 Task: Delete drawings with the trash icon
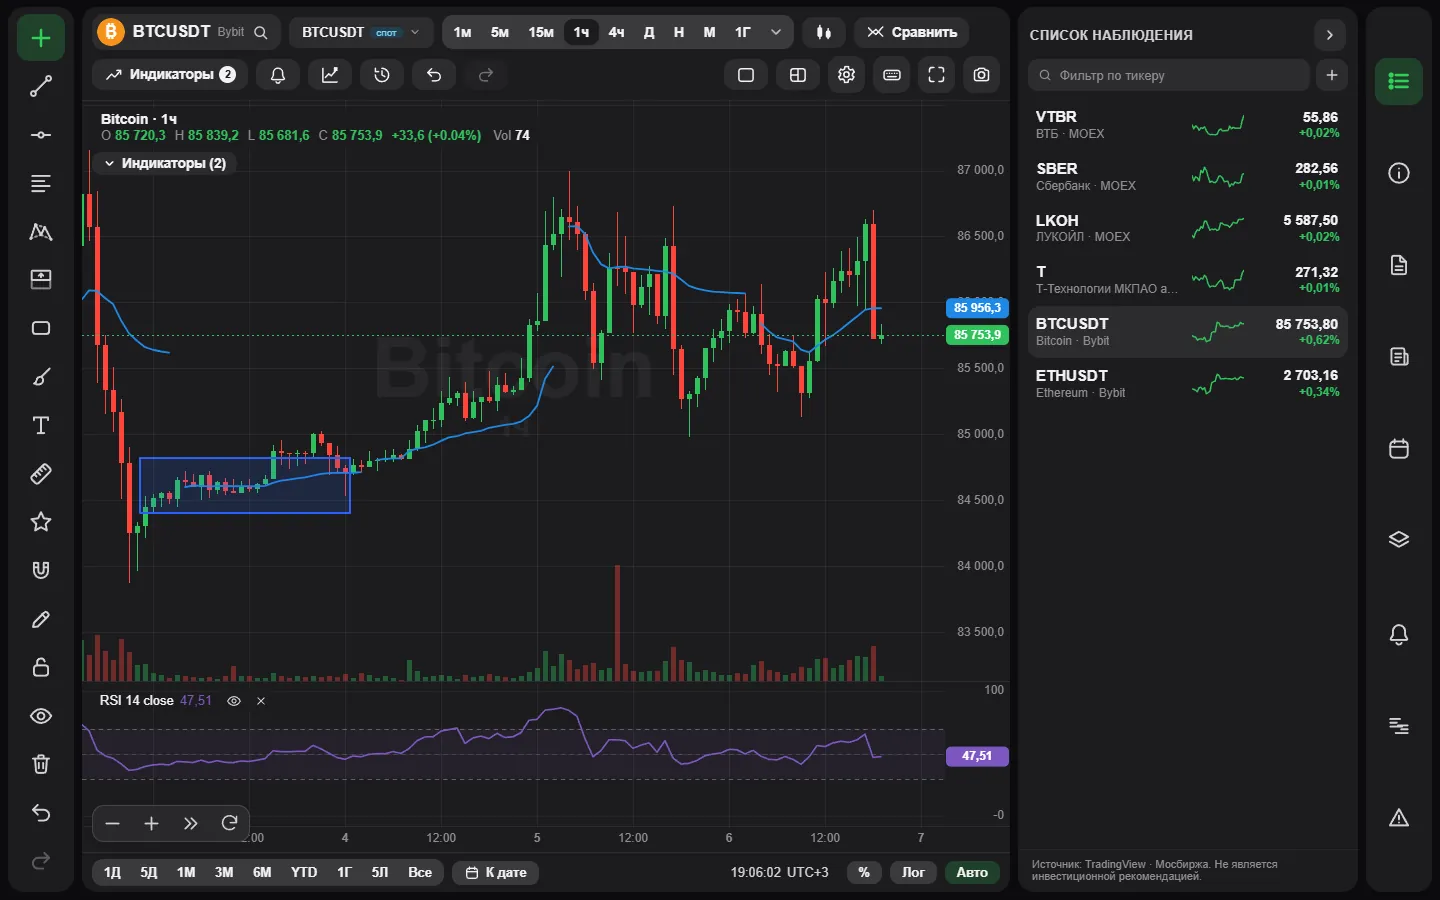click(x=41, y=764)
